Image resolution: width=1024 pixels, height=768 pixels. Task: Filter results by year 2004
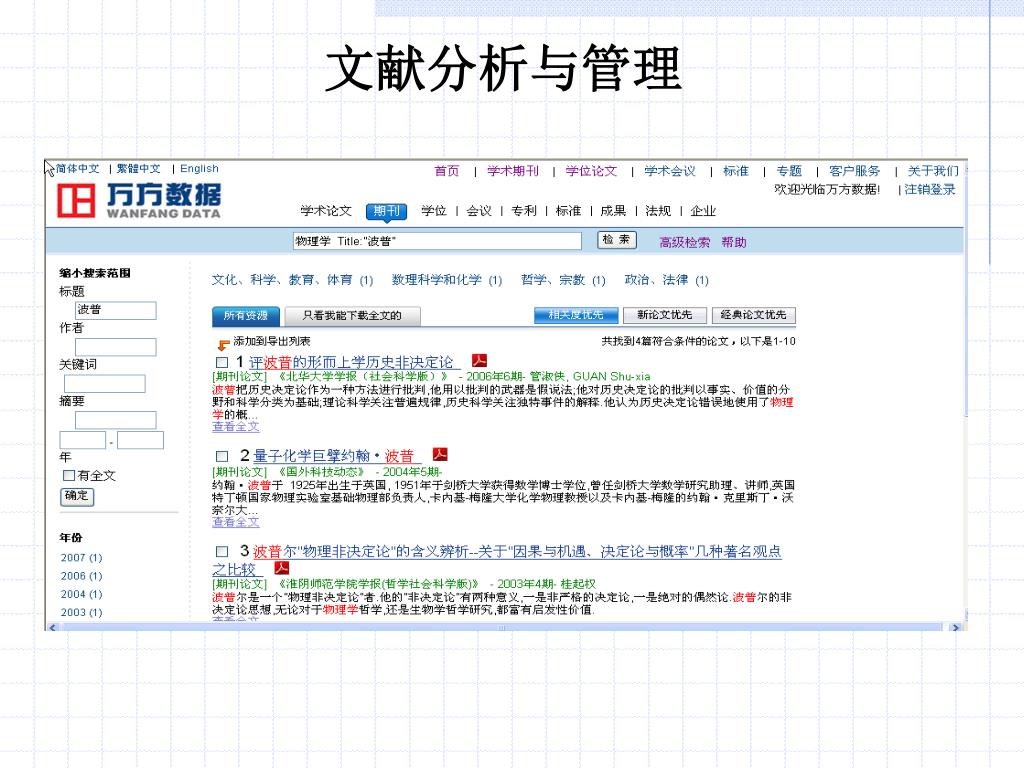(x=82, y=594)
